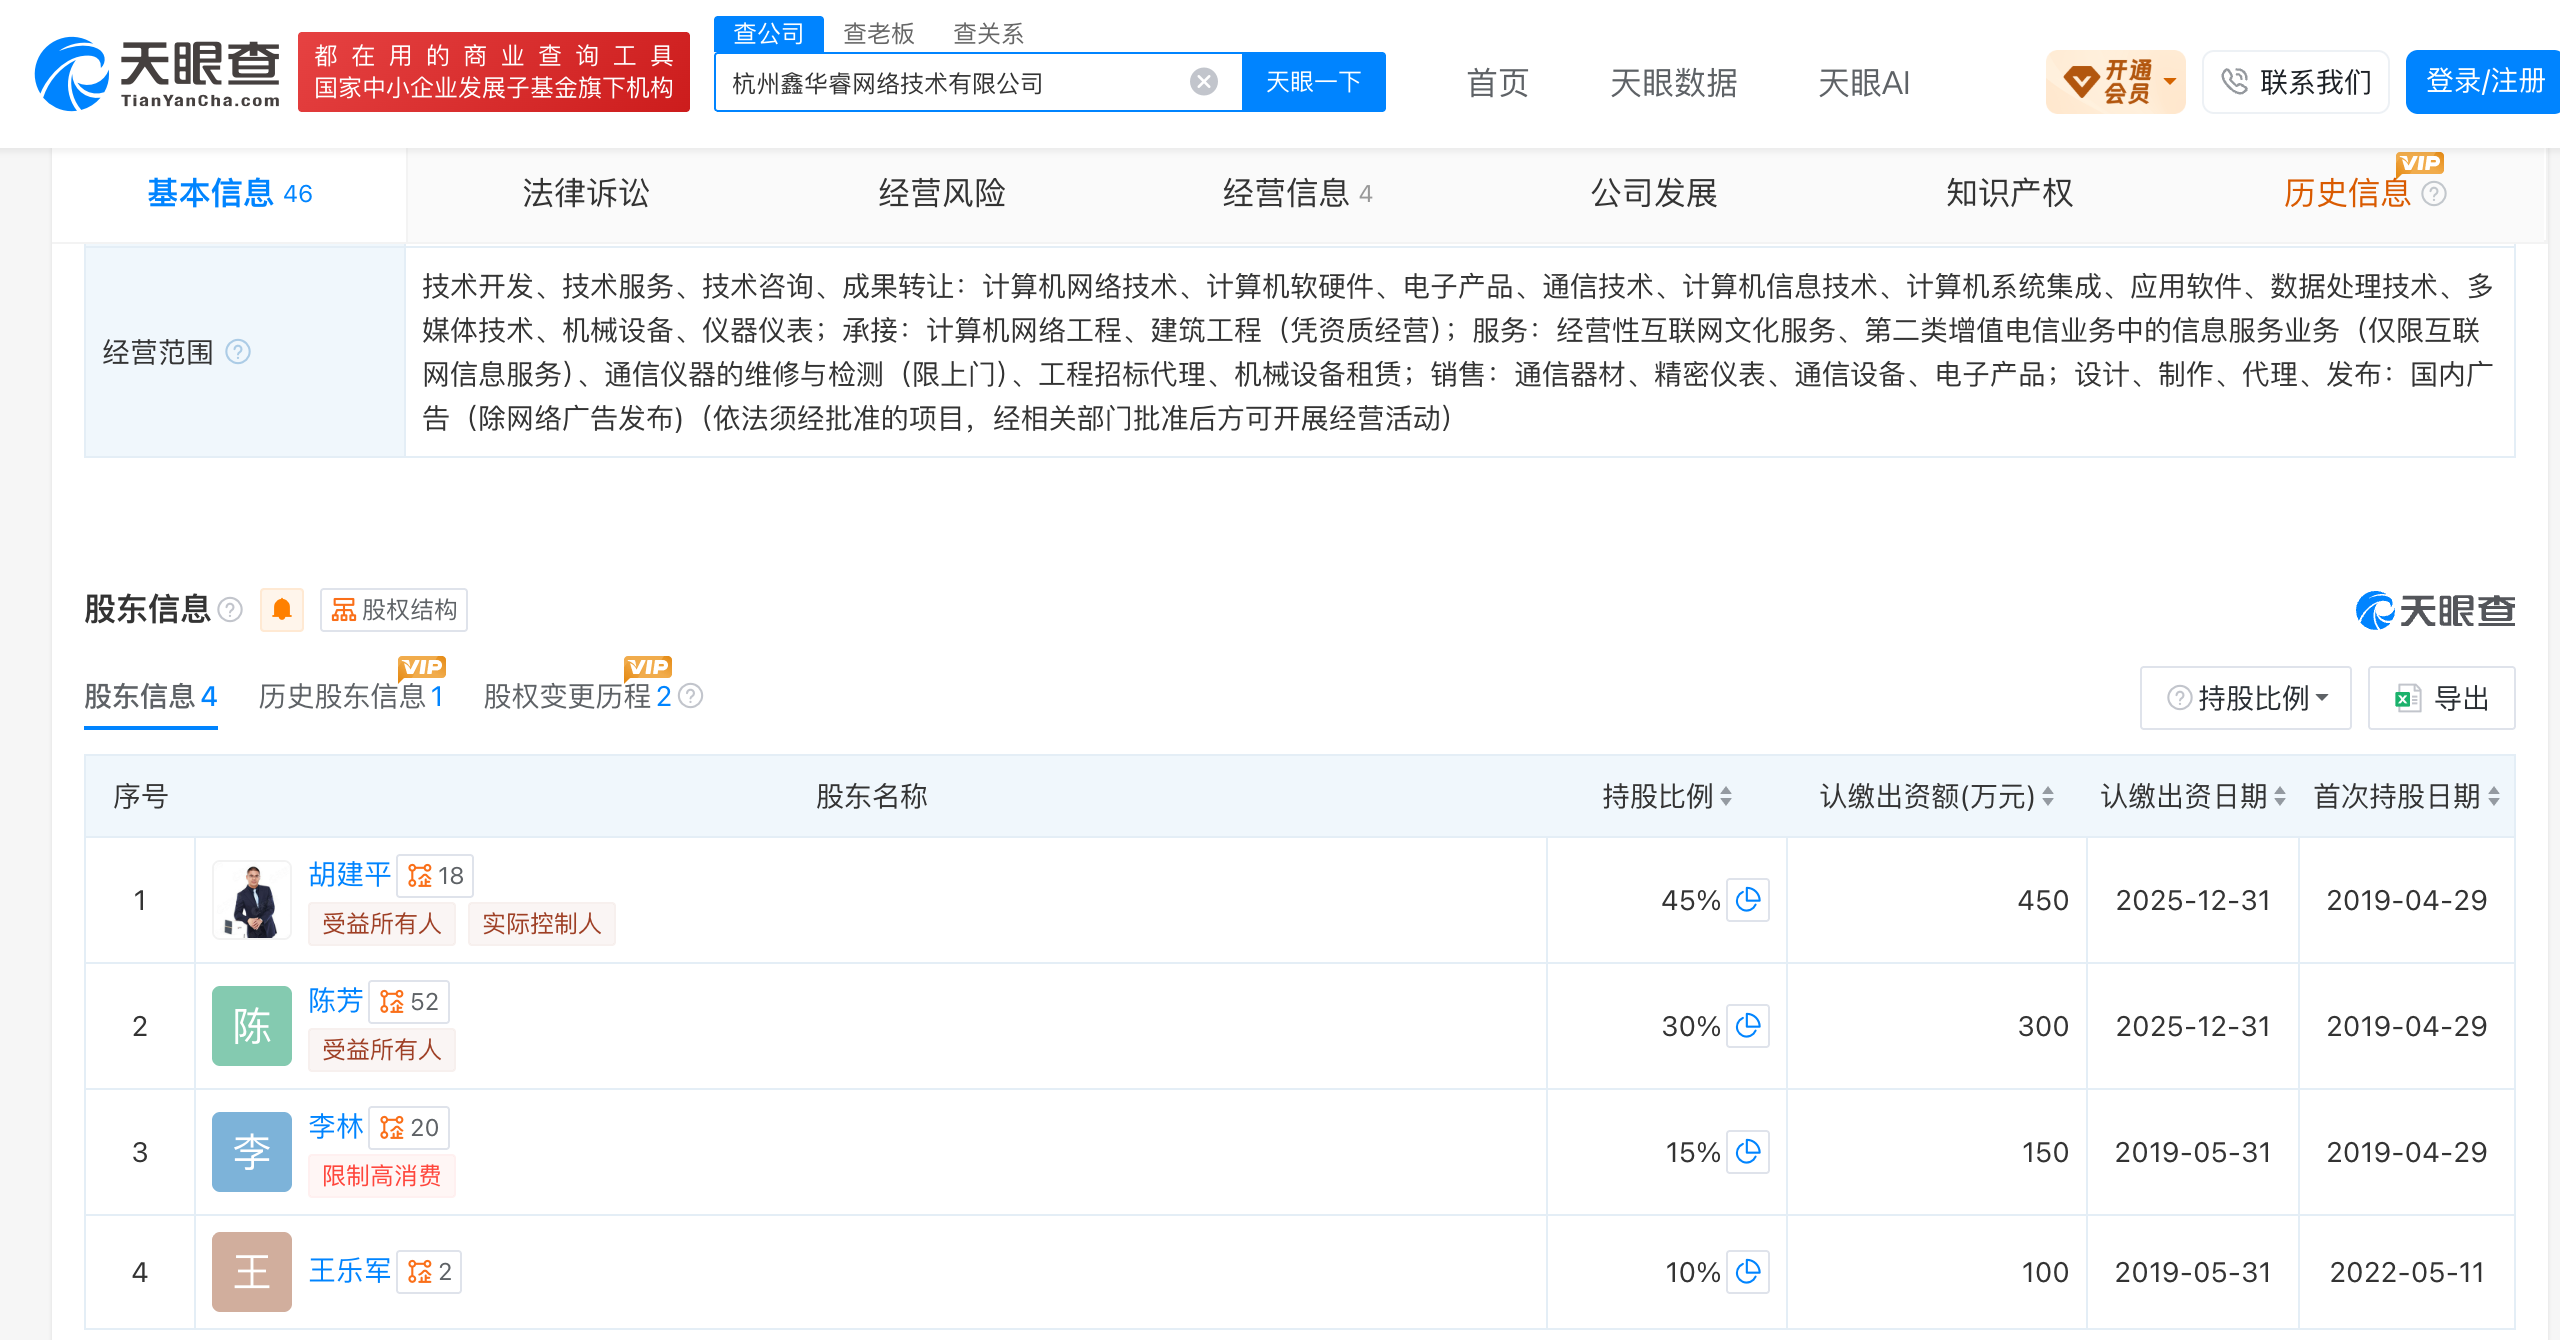Open 天眼AI in the navigation
This screenshot has width=2560, height=1340.
pos(1864,82)
